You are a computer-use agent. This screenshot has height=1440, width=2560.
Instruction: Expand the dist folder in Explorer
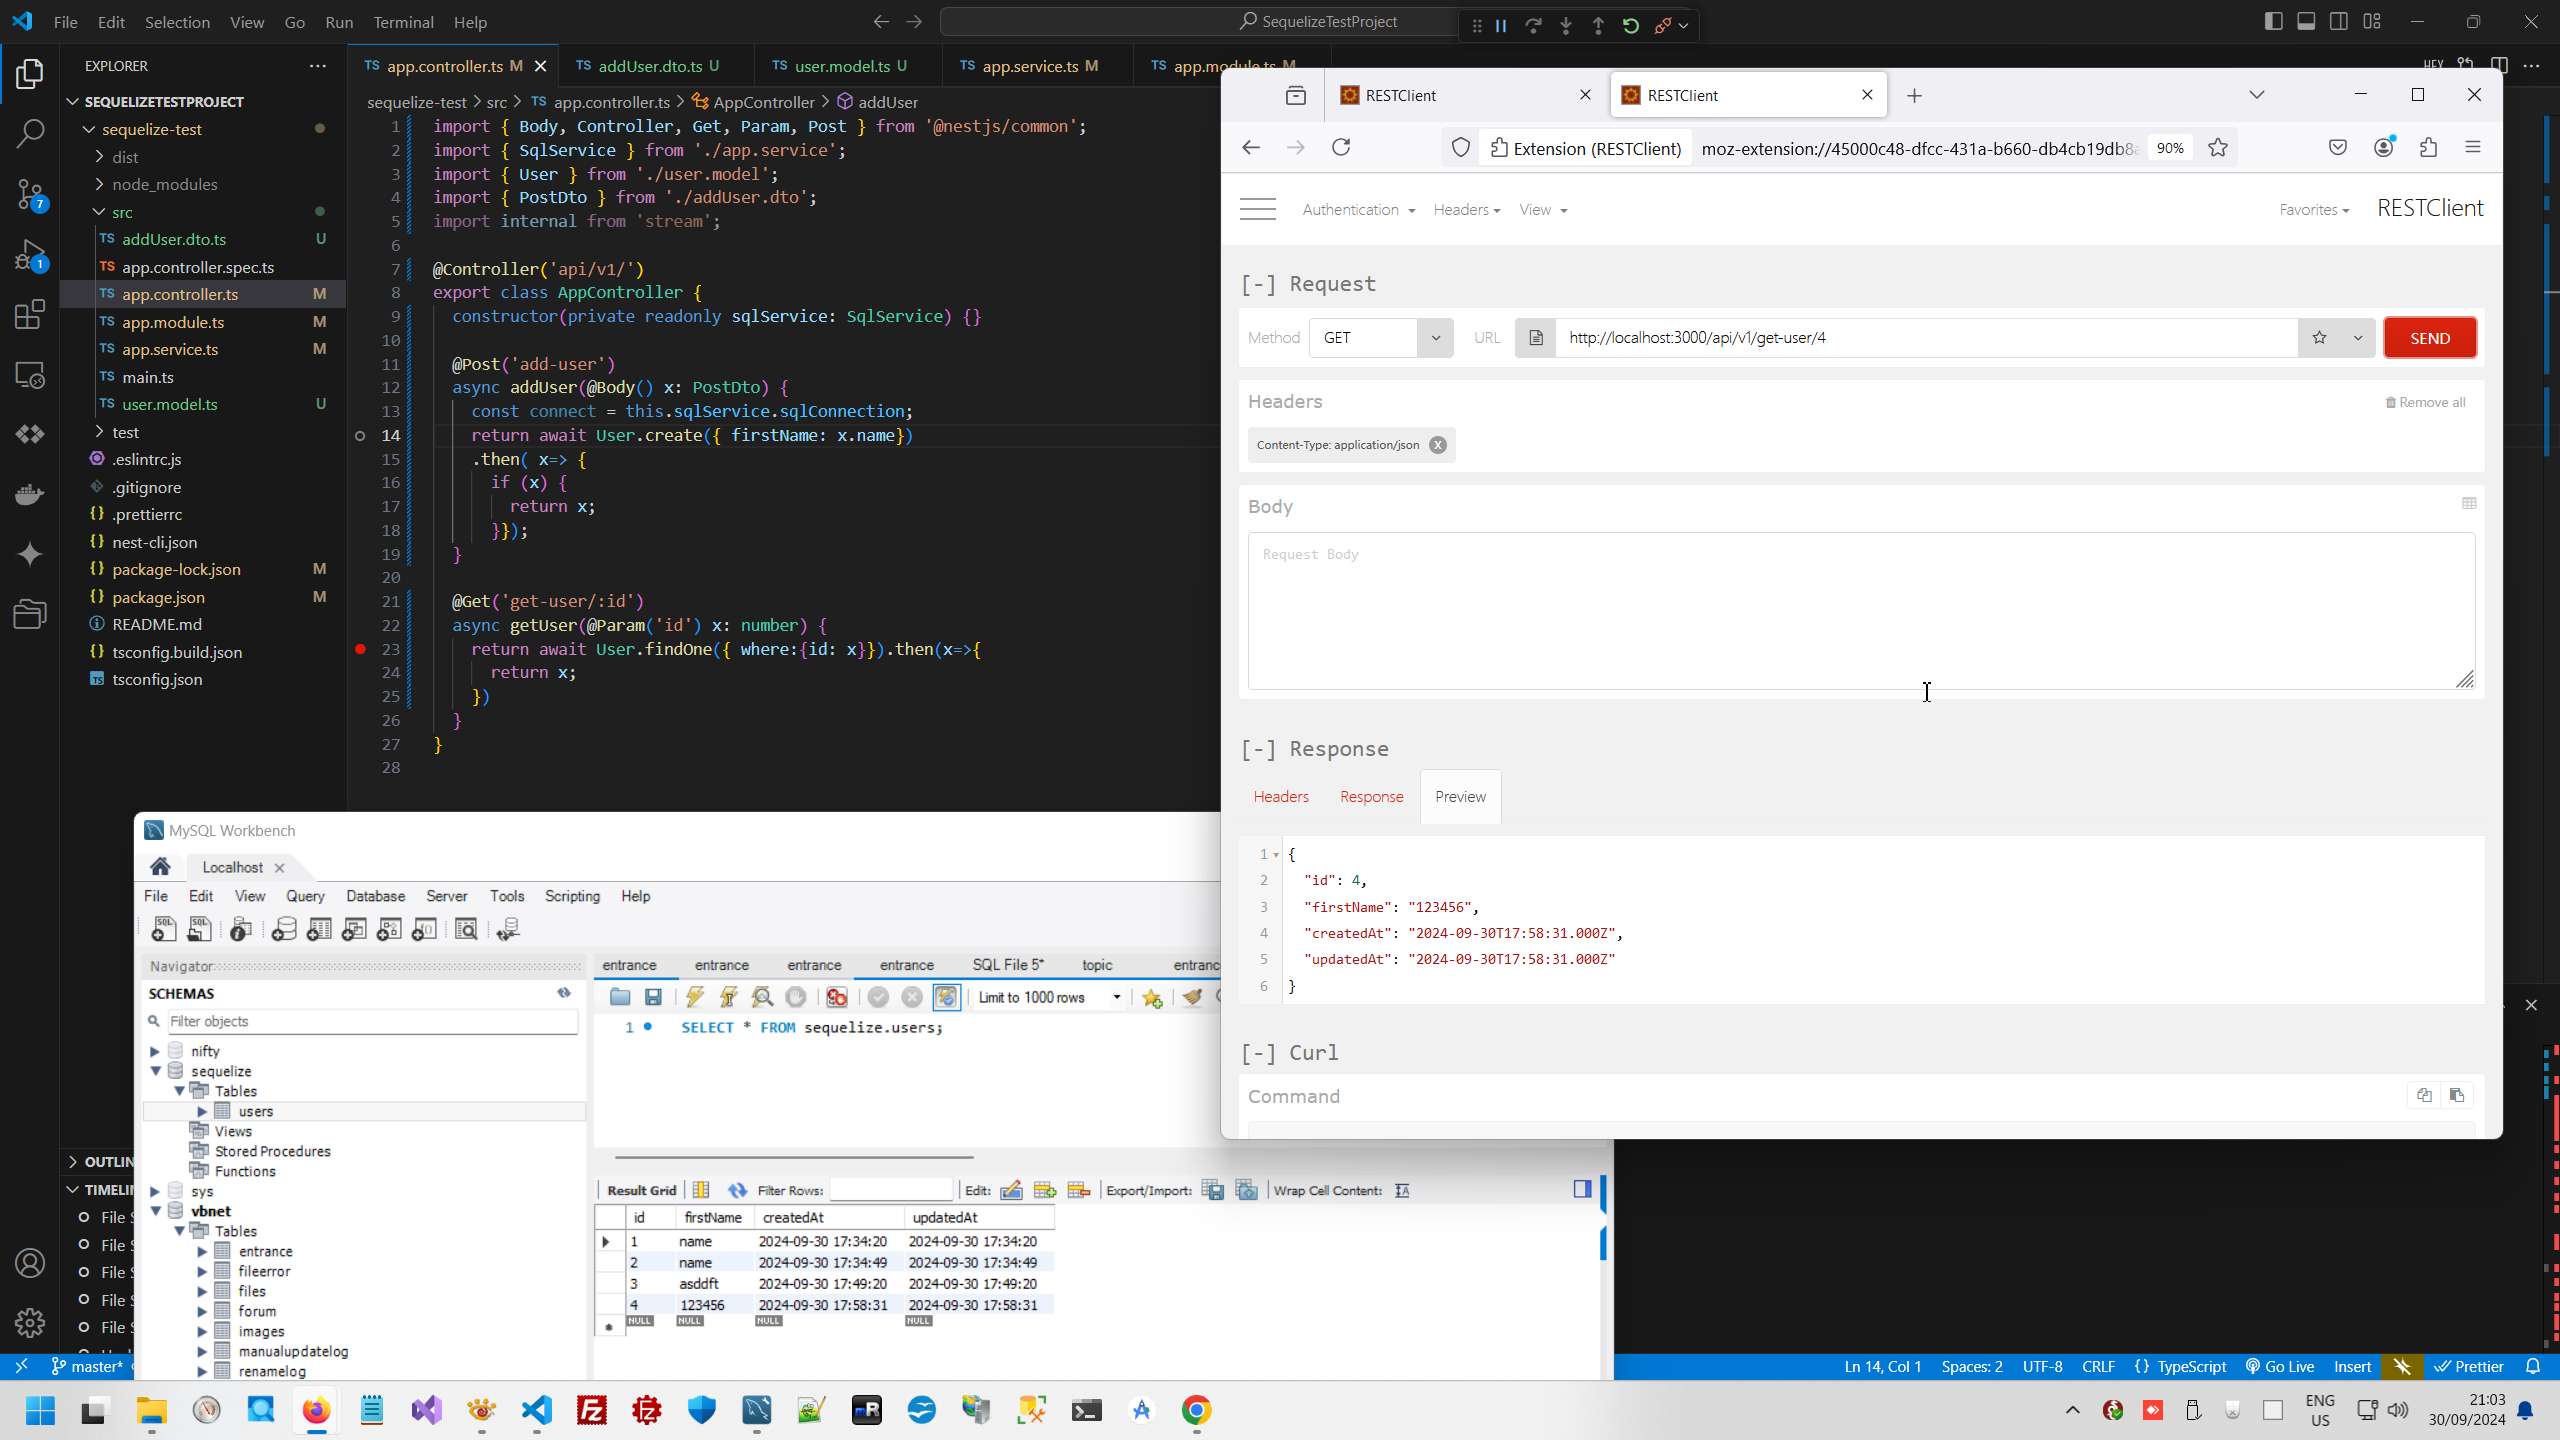coord(125,157)
